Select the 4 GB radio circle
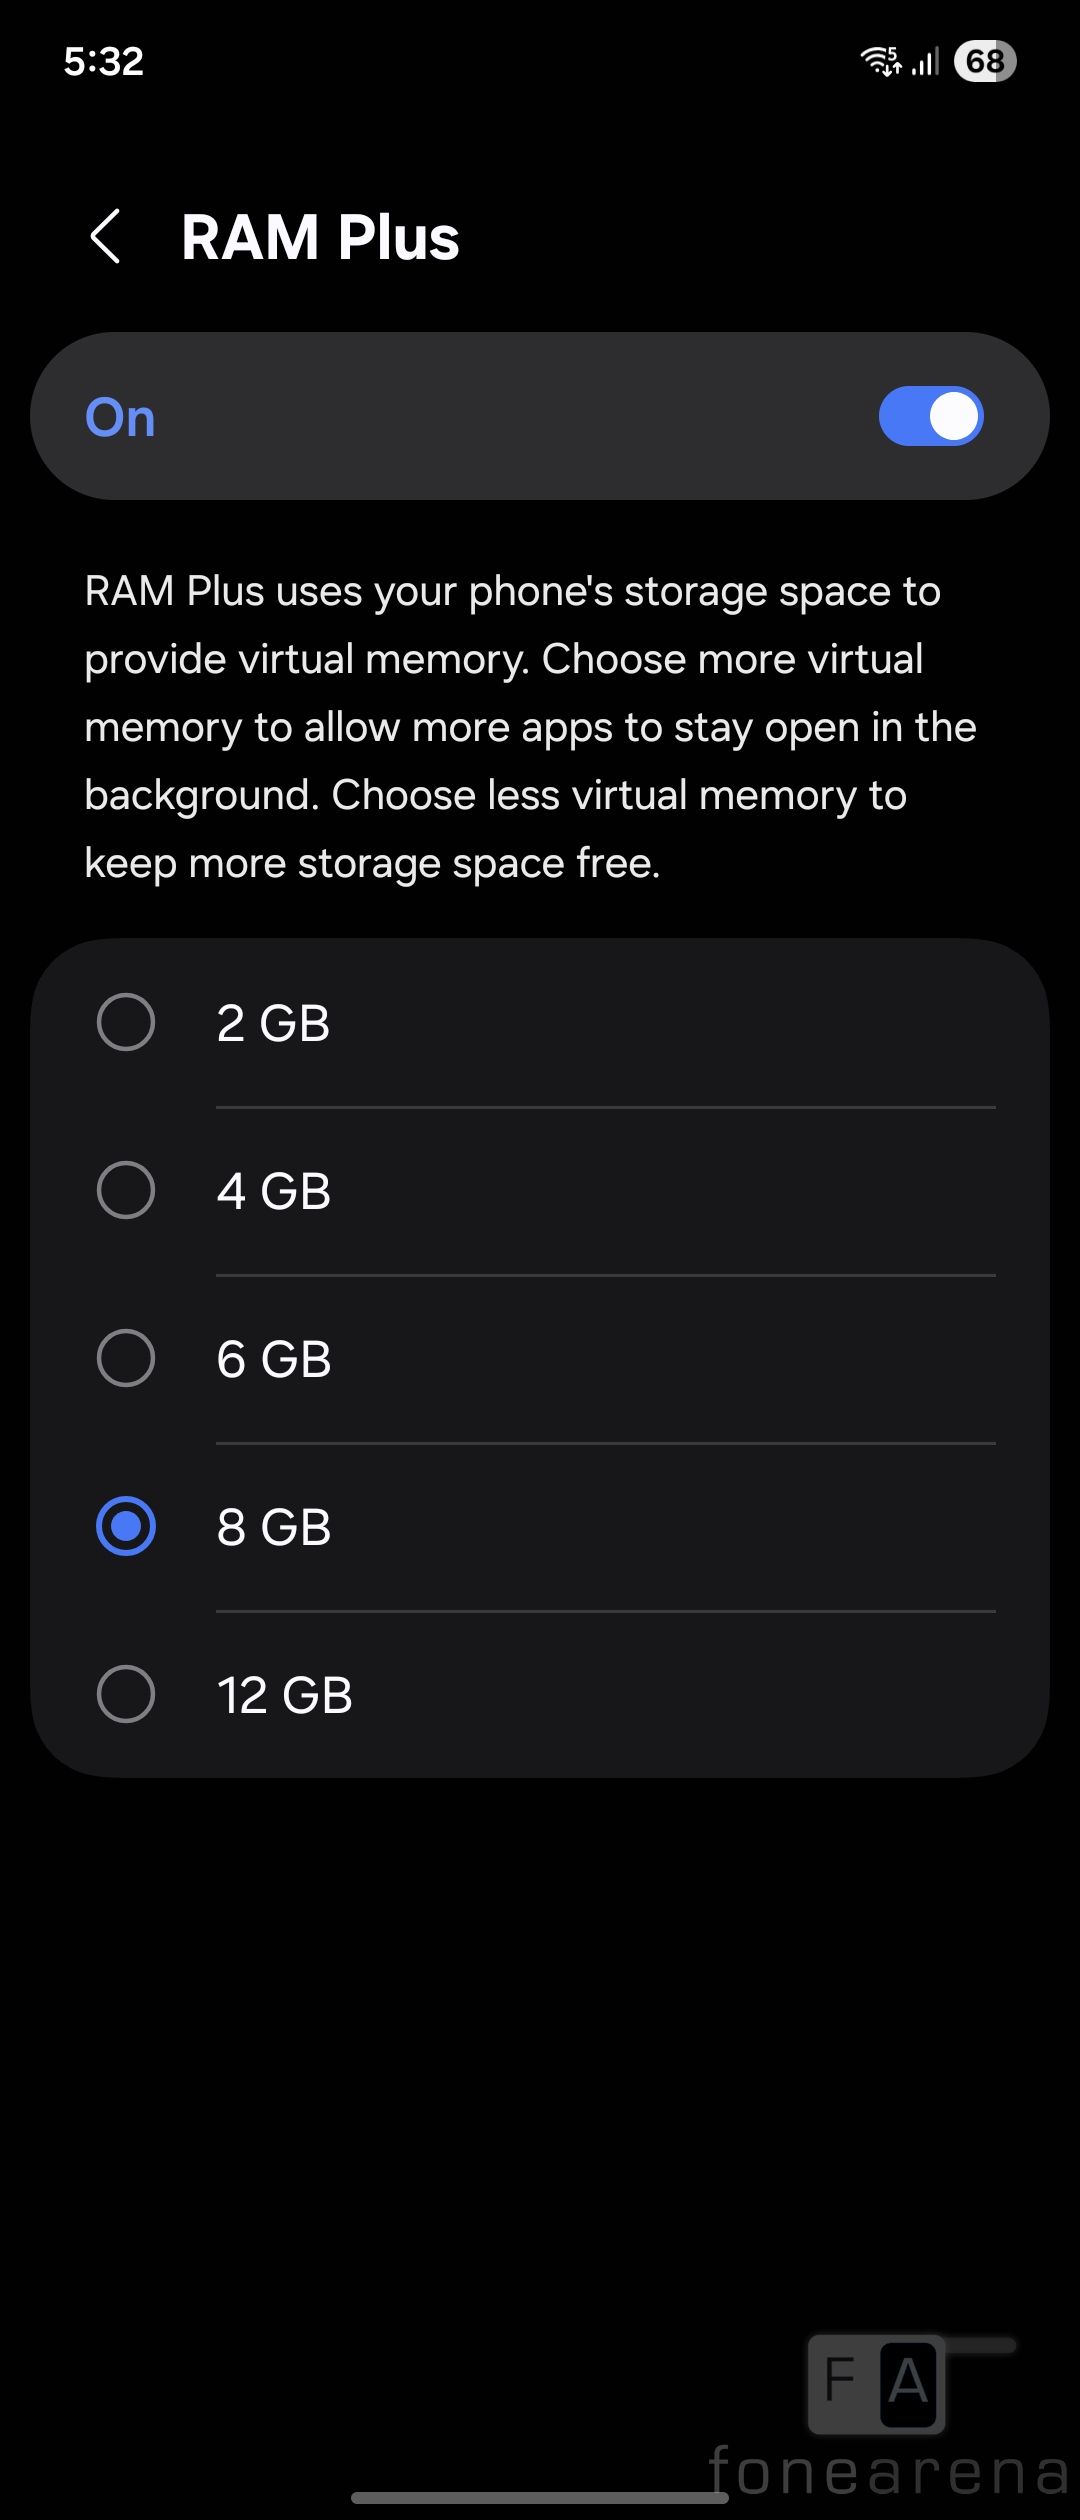 pyautogui.click(x=126, y=1190)
